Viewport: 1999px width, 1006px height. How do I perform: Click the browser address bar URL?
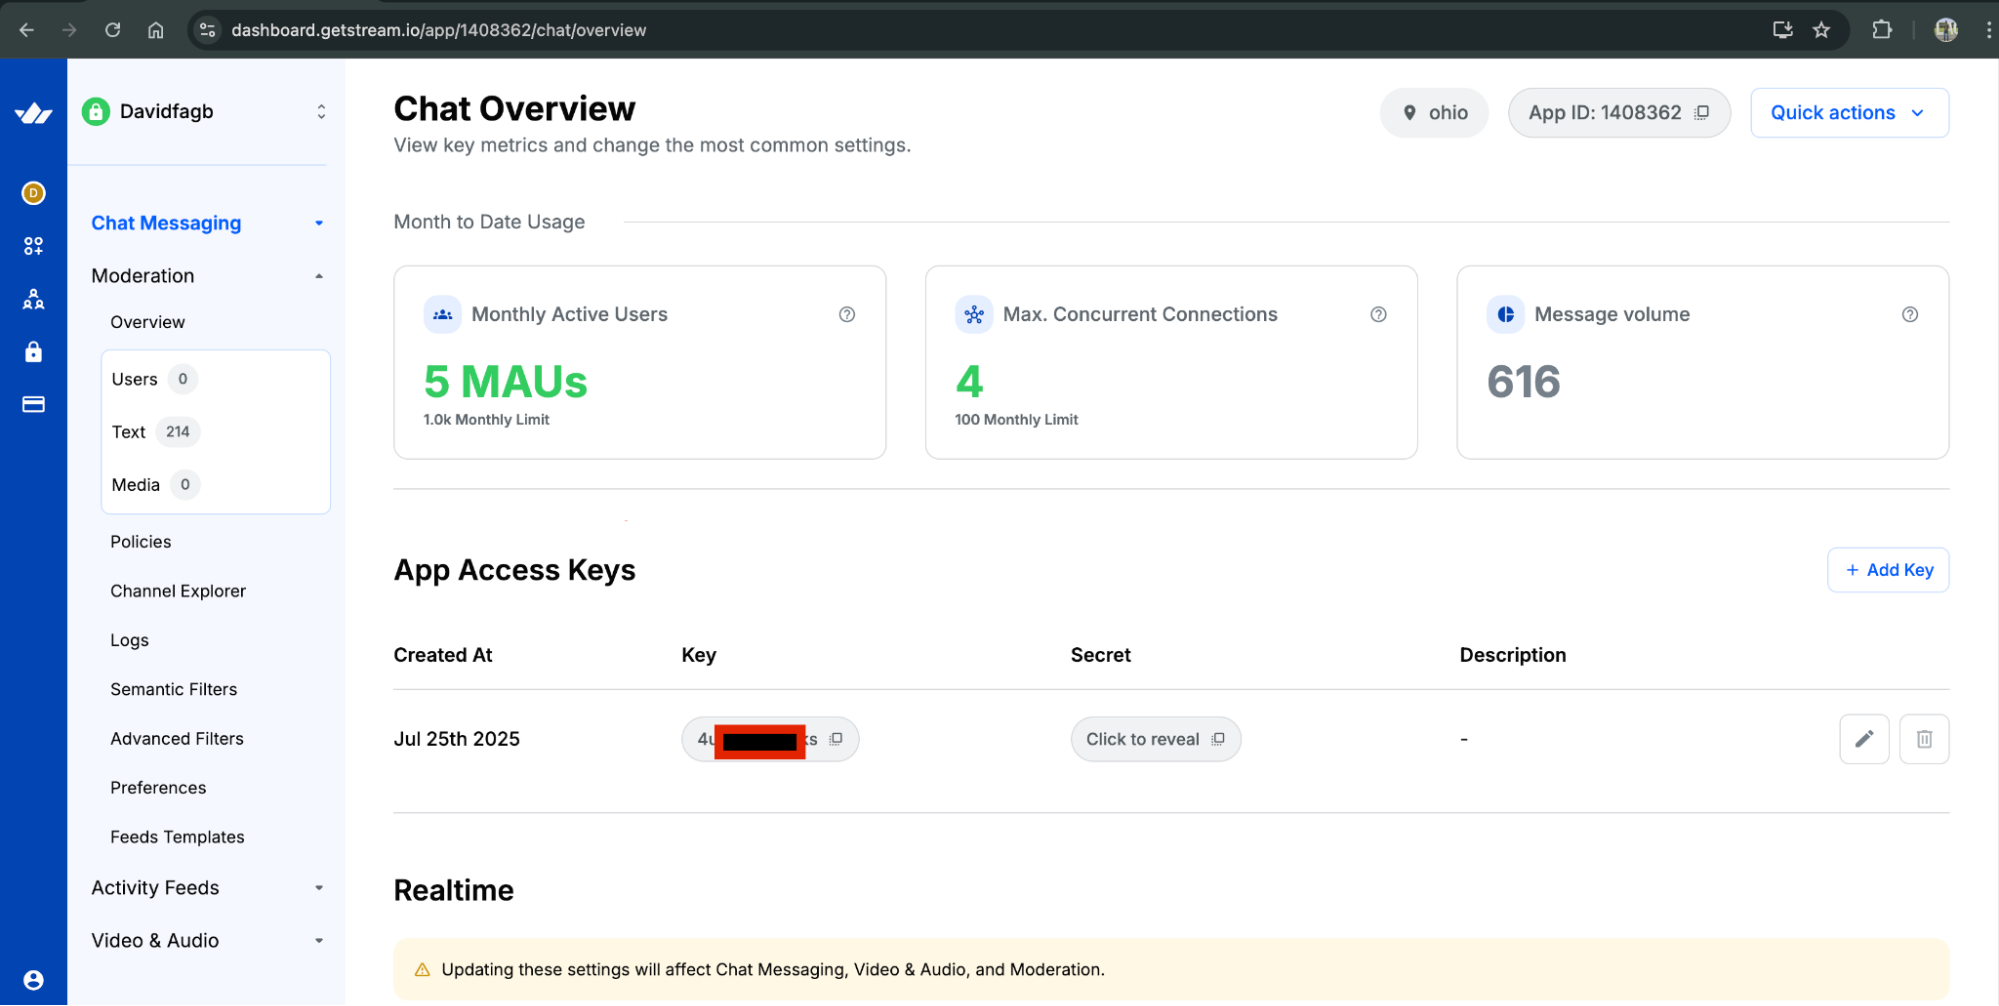tap(438, 30)
